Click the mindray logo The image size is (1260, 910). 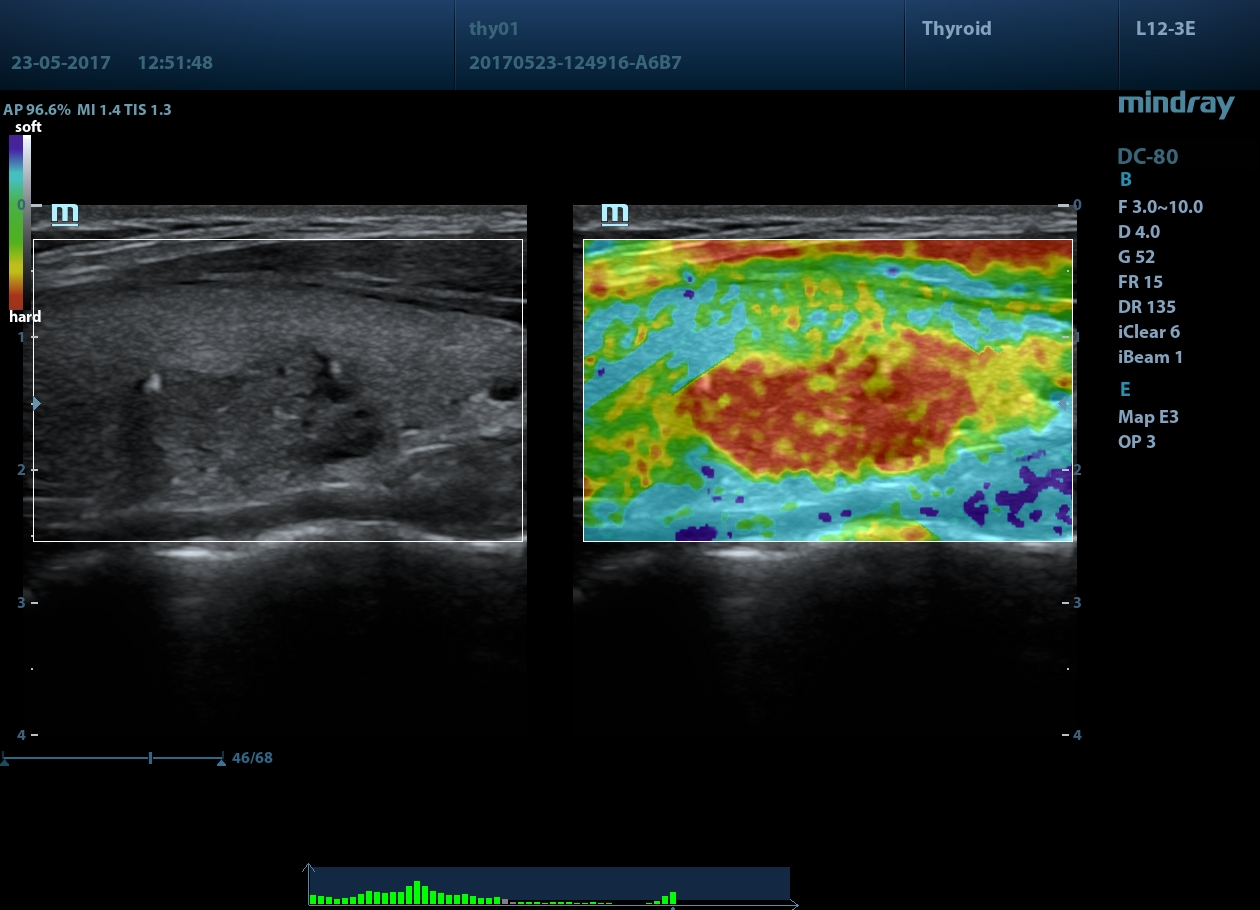pyautogui.click(x=1176, y=104)
